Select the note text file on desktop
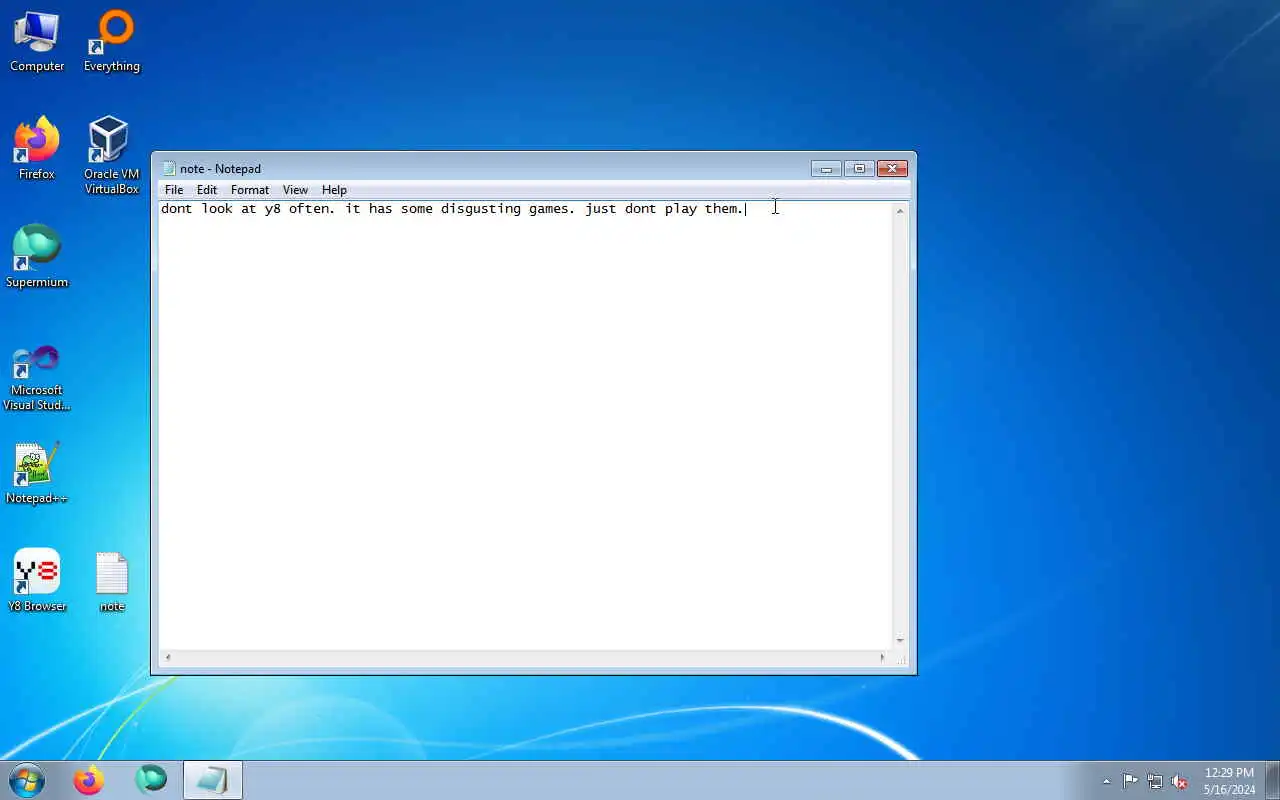Viewport: 1280px width, 800px height. click(x=112, y=582)
